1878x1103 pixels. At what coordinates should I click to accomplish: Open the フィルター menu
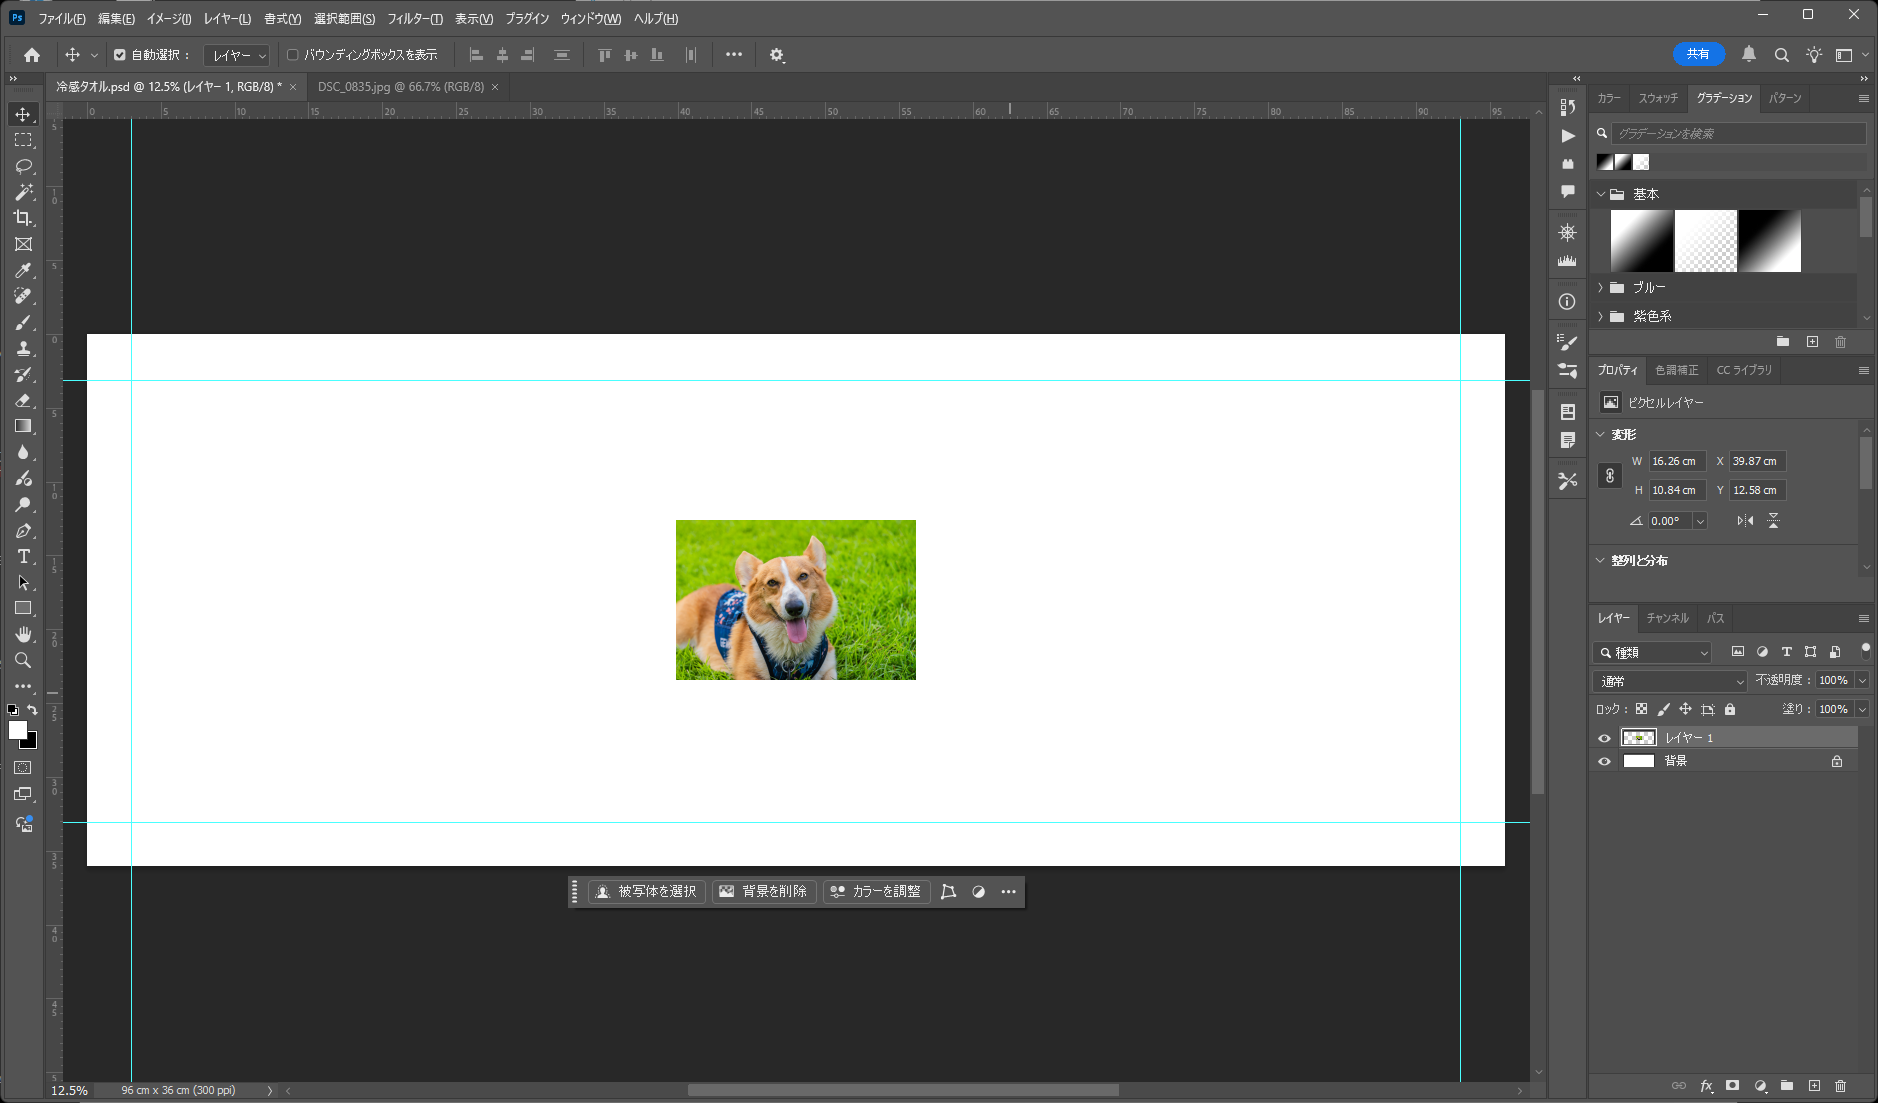pyautogui.click(x=415, y=19)
